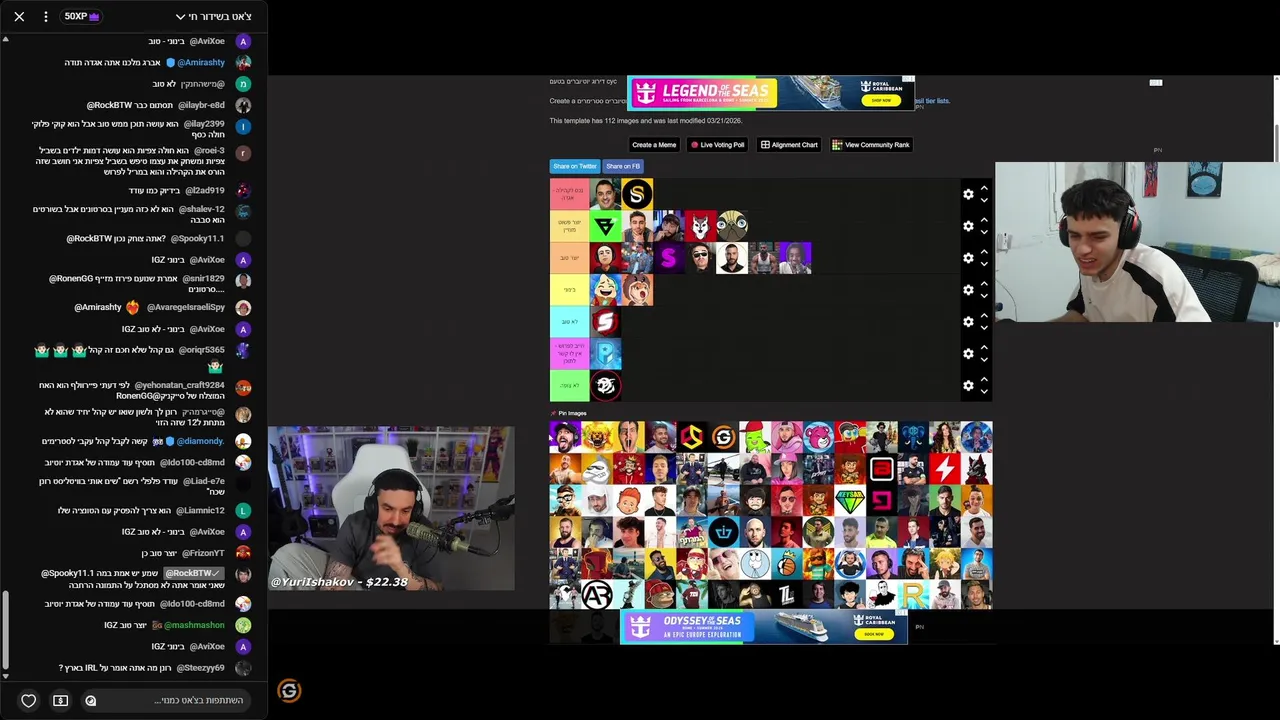The height and width of the screenshot is (720, 1280).
Task: Move the cyan tier row up
Action: pyautogui.click(x=984, y=315)
